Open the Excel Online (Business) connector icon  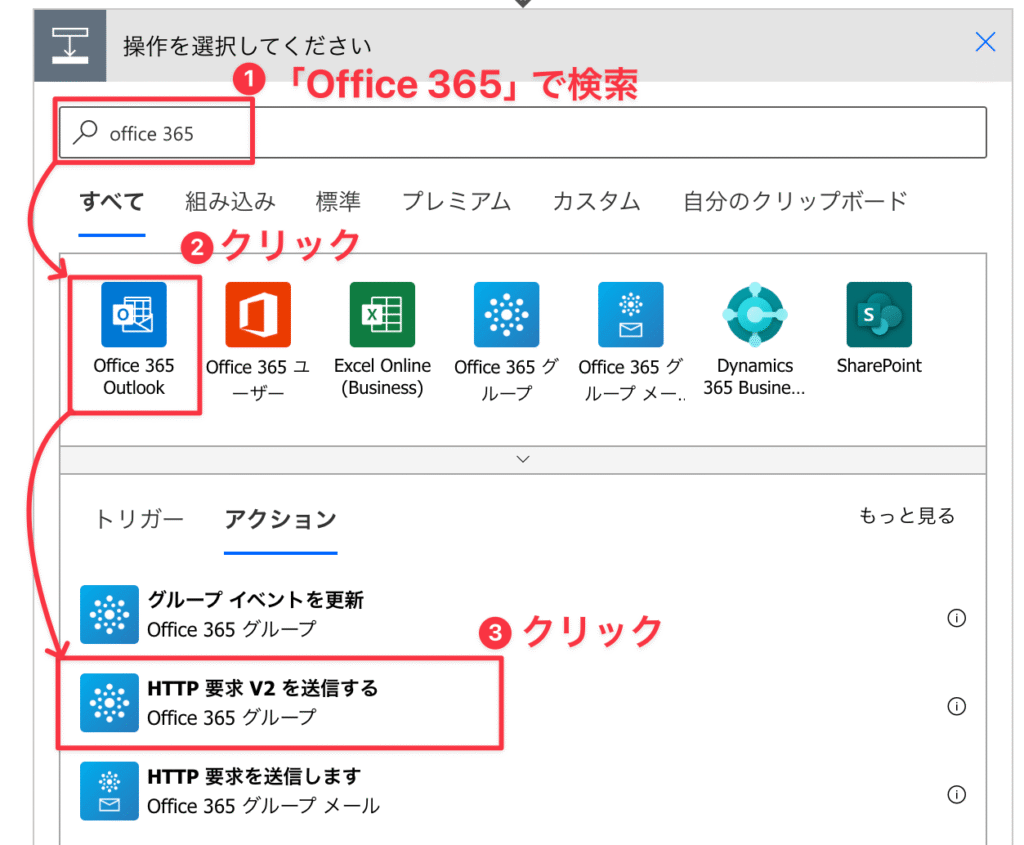pos(382,314)
